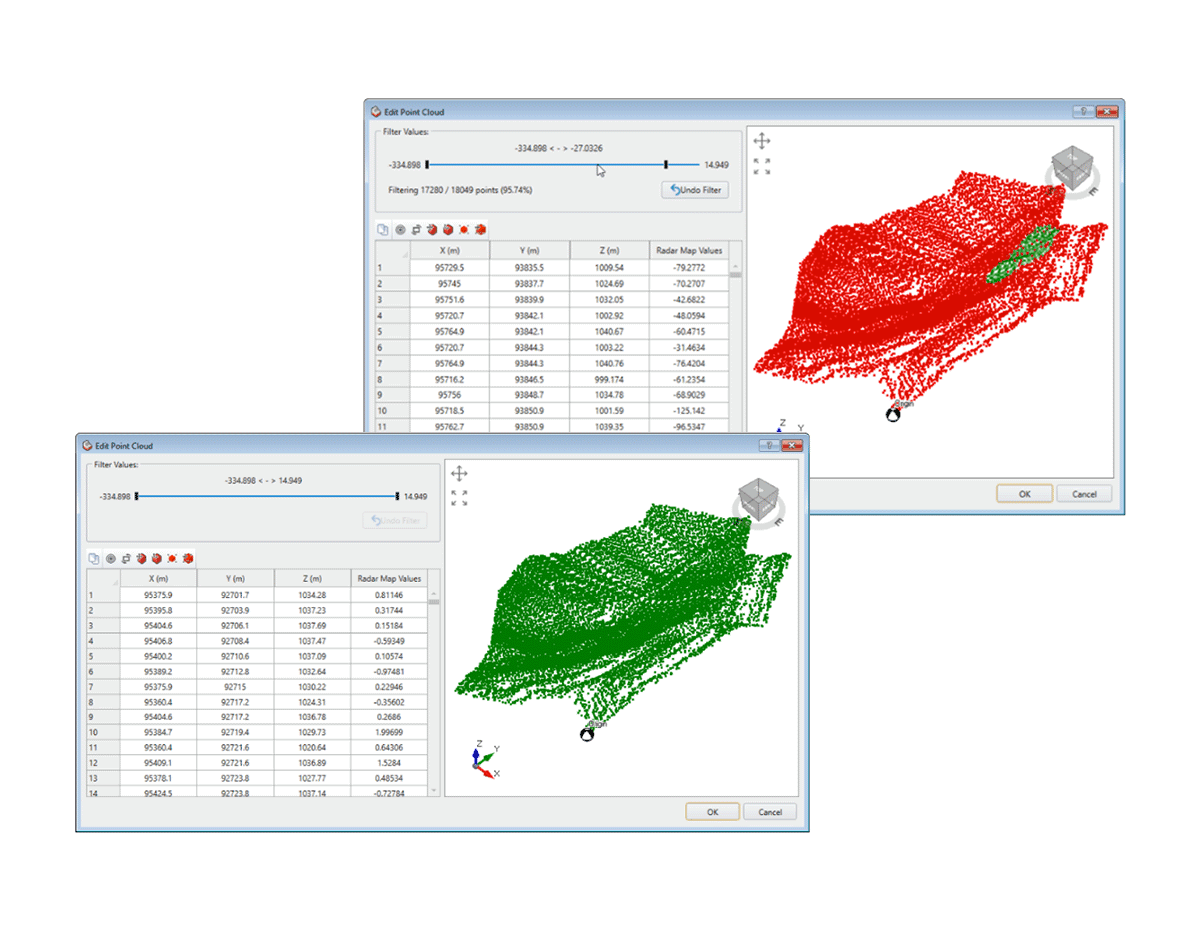This screenshot has width=1200, height=938.
Task: Select the cell showing -0.97481
Action: pos(388,672)
